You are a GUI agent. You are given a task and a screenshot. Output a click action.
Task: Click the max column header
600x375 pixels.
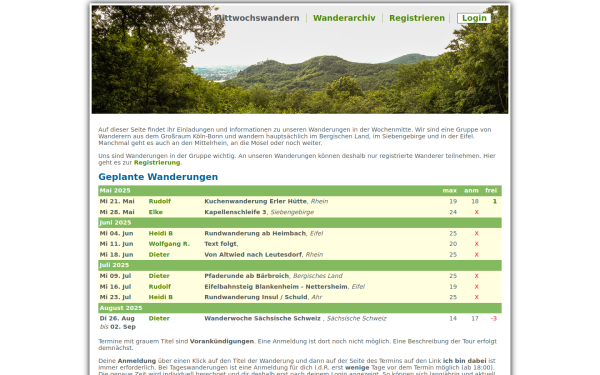tap(450, 191)
